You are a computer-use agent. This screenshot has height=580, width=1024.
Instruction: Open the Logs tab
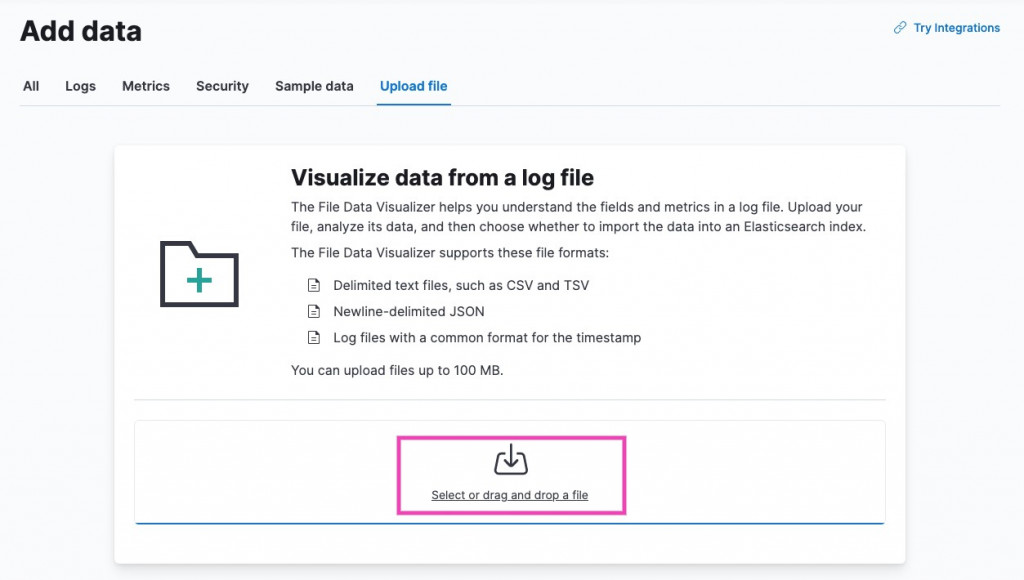click(x=80, y=86)
